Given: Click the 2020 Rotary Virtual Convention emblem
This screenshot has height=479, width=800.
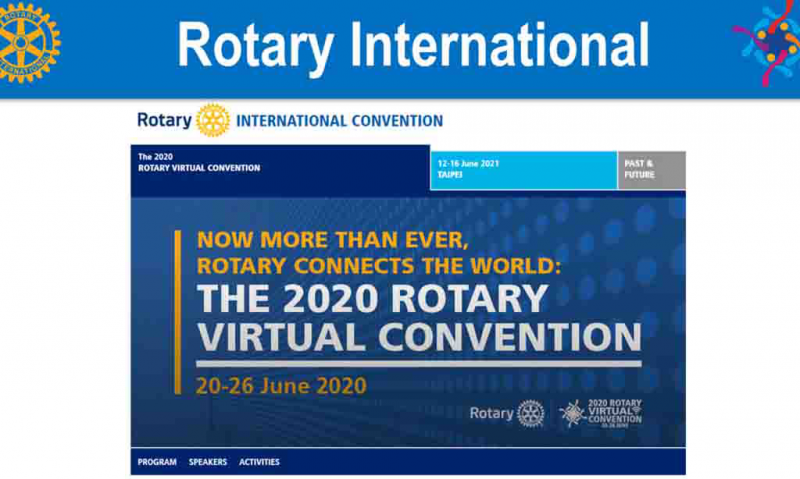Looking at the screenshot, I should [601, 414].
